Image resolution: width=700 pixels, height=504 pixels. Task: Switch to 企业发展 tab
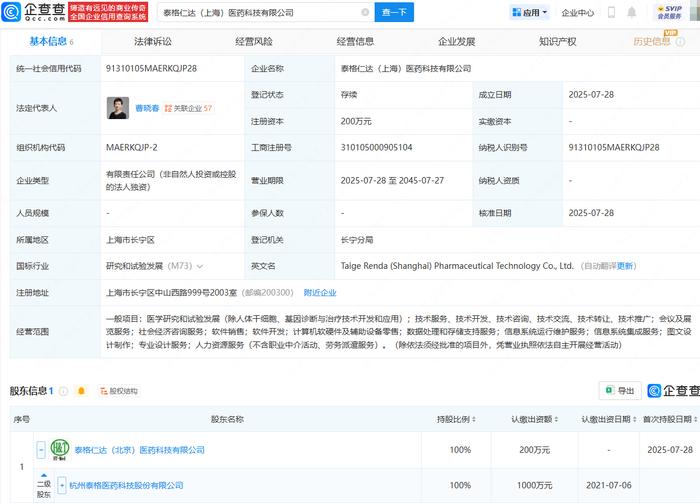456,42
